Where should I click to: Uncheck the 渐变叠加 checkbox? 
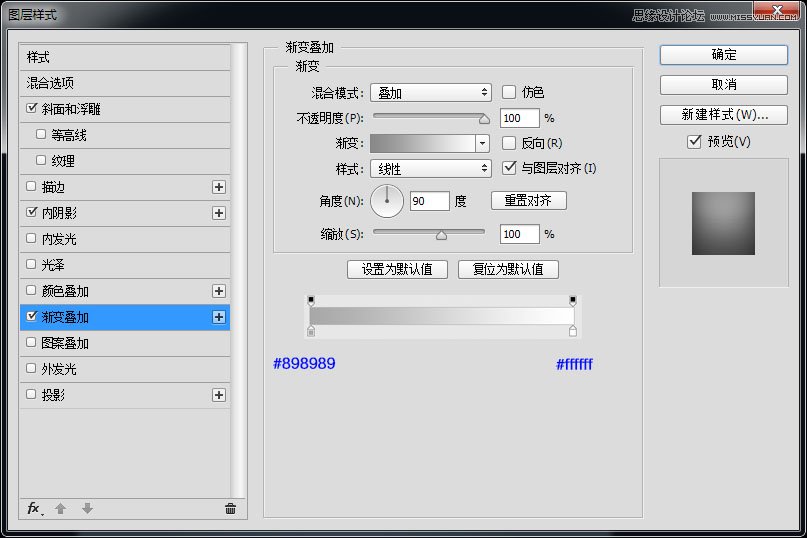(x=32, y=316)
